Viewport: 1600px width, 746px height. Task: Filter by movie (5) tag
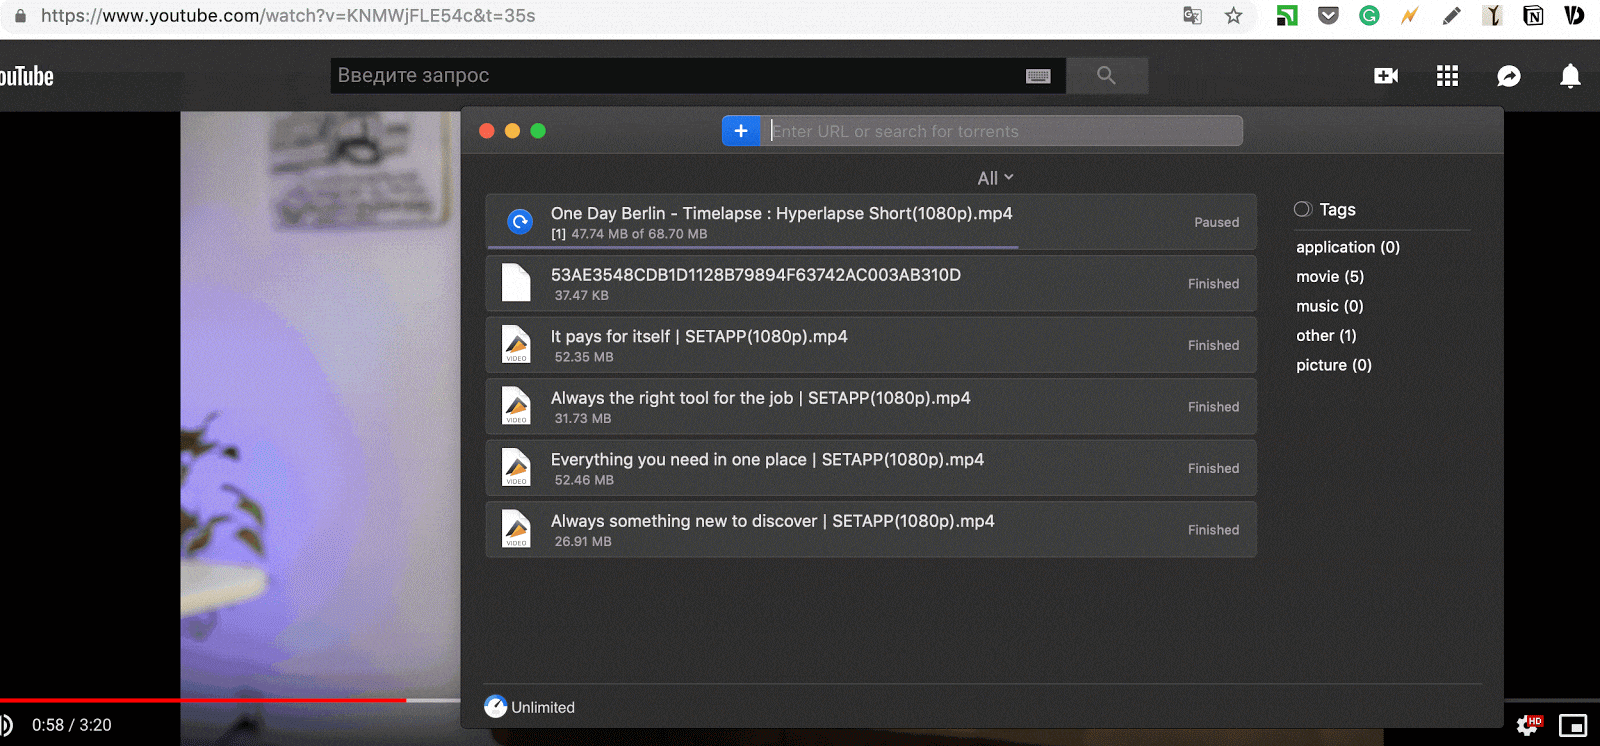tap(1330, 277)
